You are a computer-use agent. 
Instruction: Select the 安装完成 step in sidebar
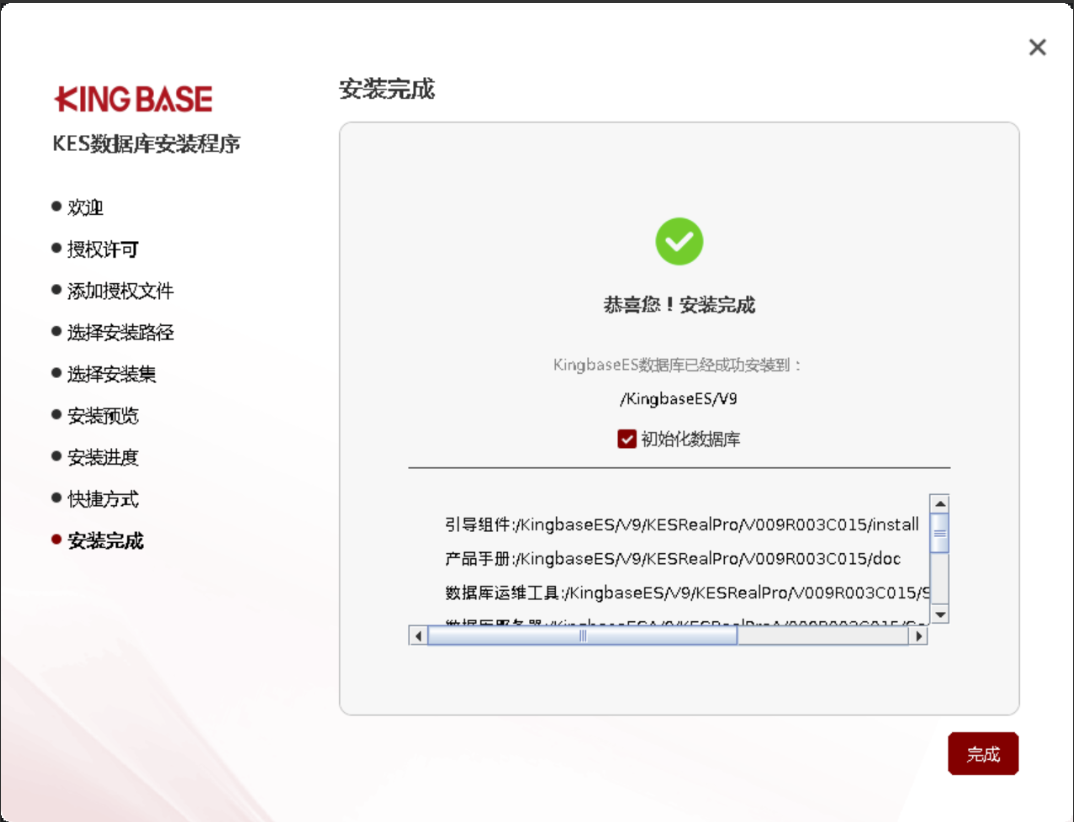(x=105, y=540)
